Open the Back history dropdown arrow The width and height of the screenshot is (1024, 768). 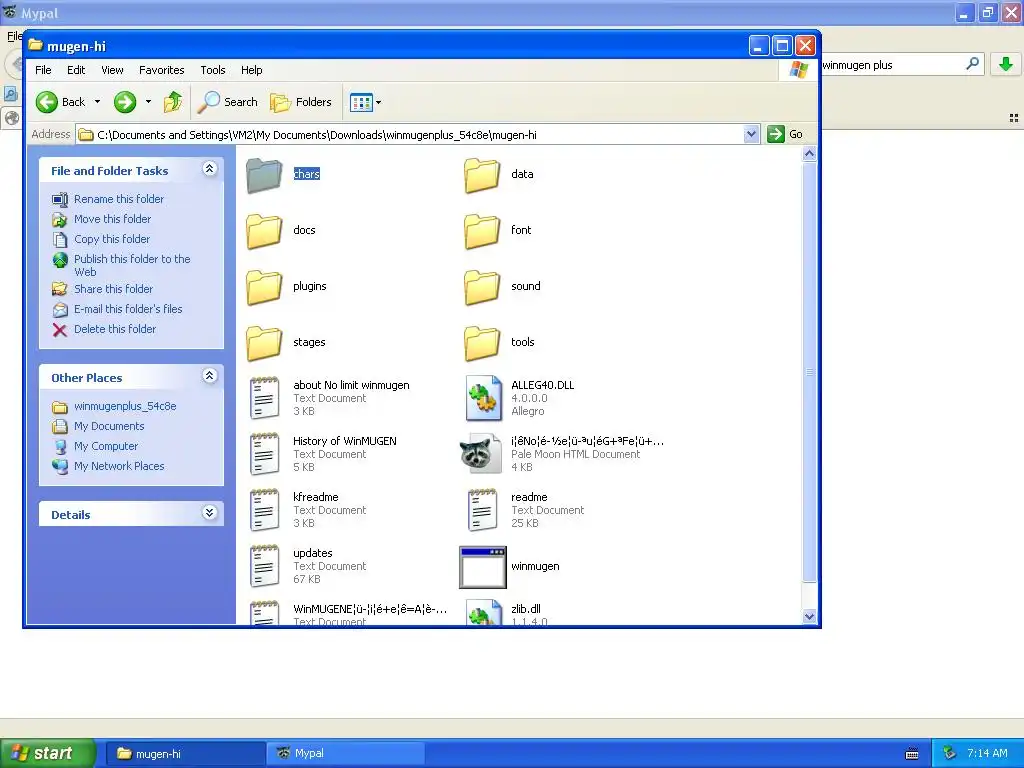coord(97,102)
